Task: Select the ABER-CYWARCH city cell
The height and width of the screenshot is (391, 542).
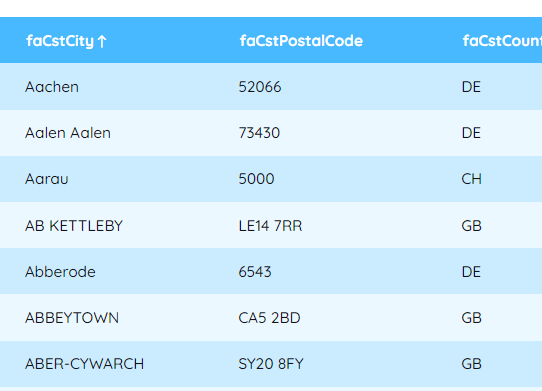Action: click(84, 364)
